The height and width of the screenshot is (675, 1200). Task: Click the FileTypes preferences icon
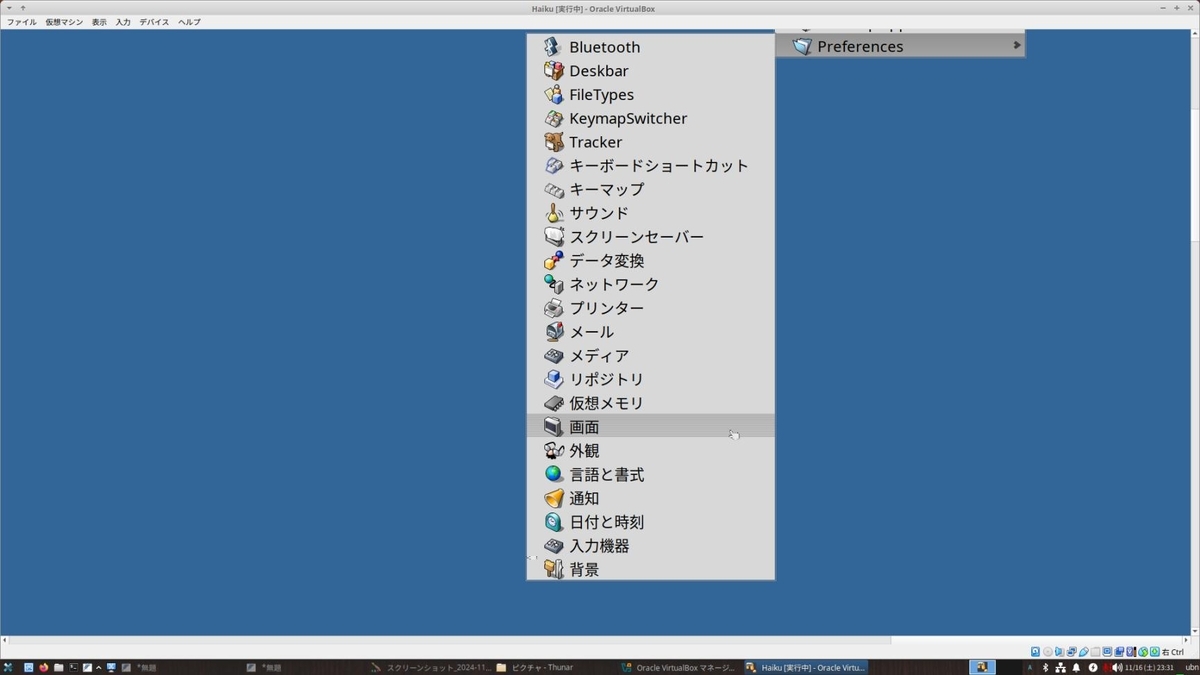553,95
